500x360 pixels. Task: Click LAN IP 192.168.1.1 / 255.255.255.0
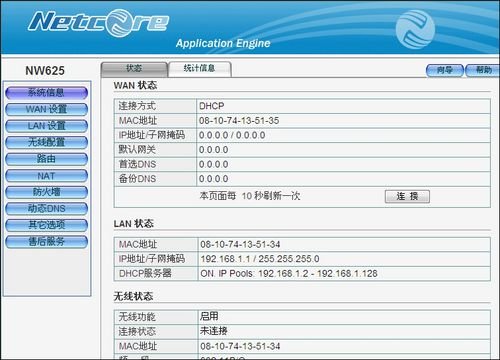(260, 259)
